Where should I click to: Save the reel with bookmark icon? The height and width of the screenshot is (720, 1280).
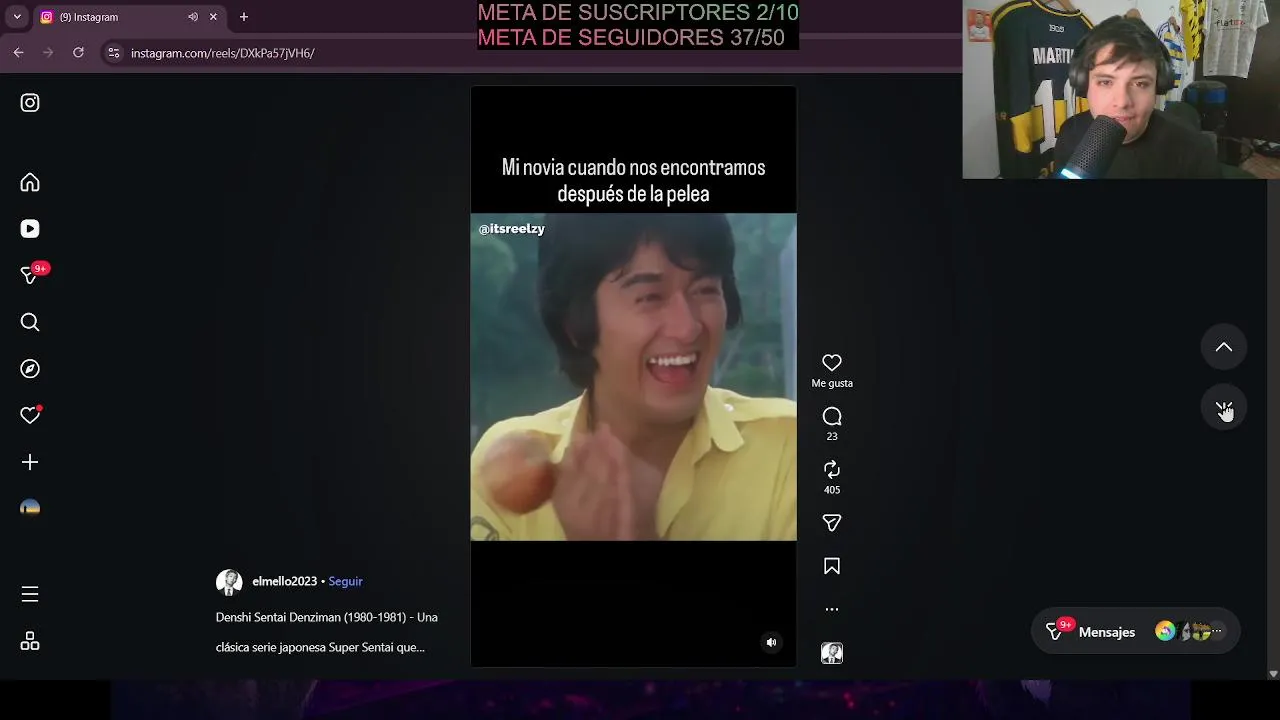point(832,566)
